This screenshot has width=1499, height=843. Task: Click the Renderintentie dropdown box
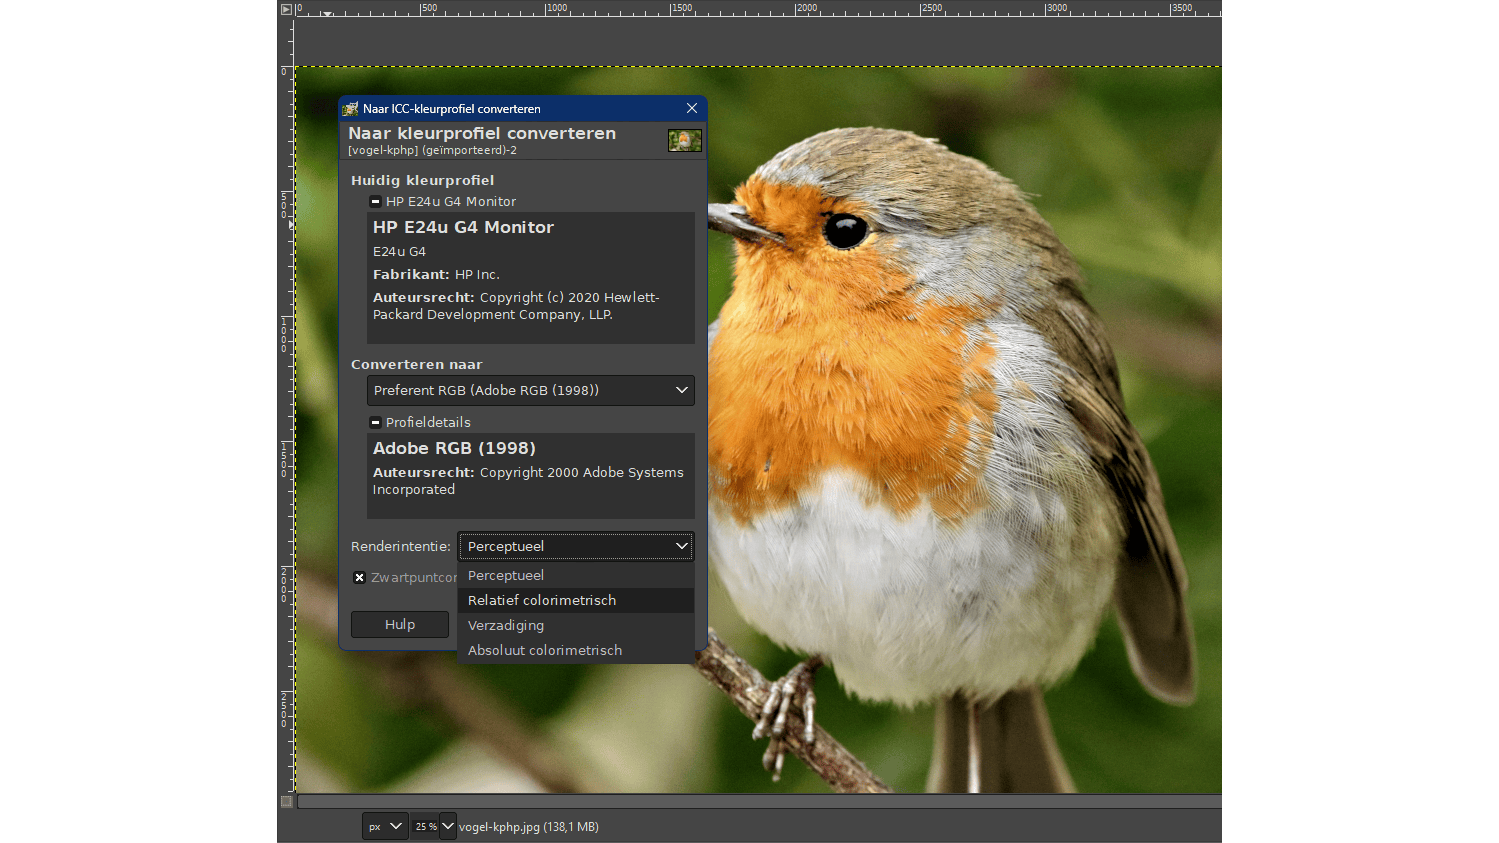tap(576, 547)
